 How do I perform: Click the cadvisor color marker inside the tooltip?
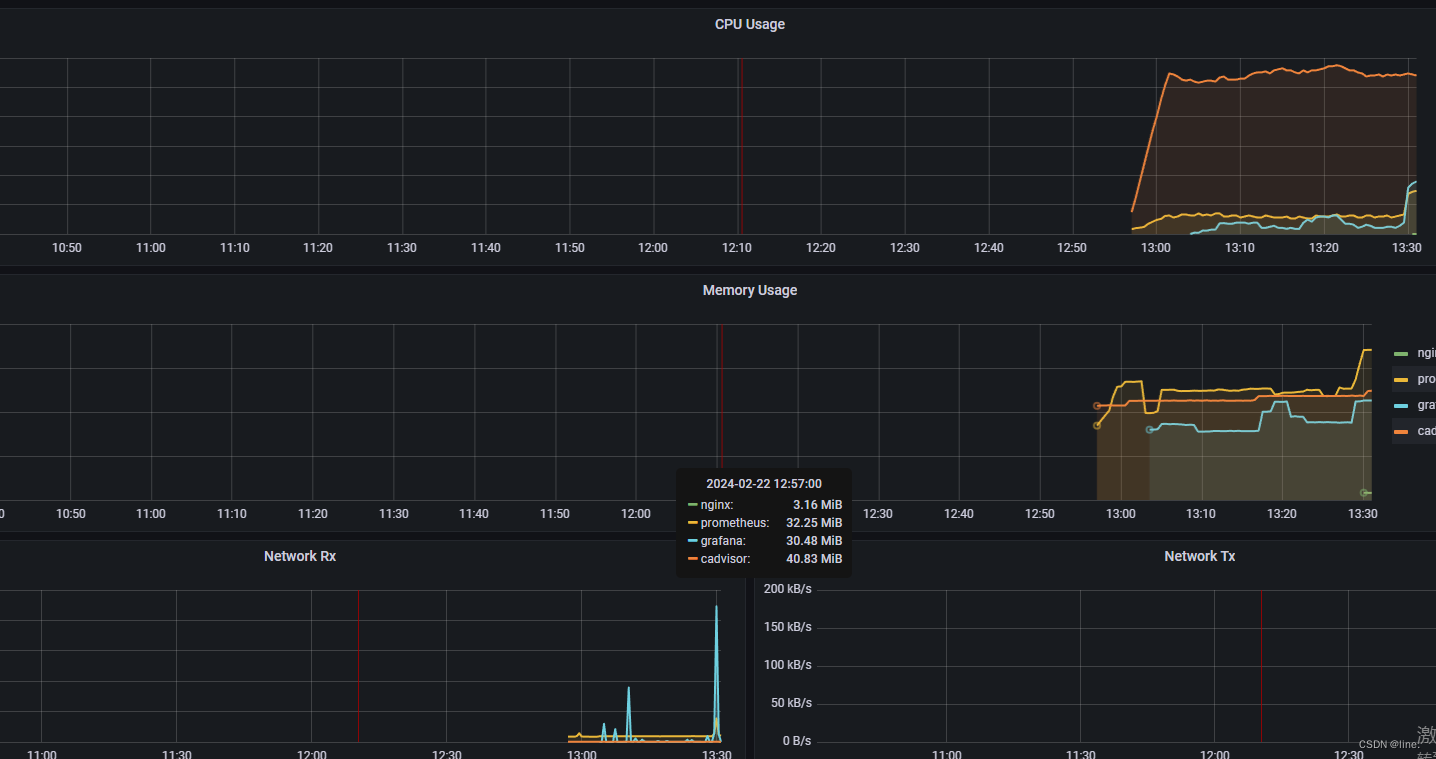coord(692,559)
